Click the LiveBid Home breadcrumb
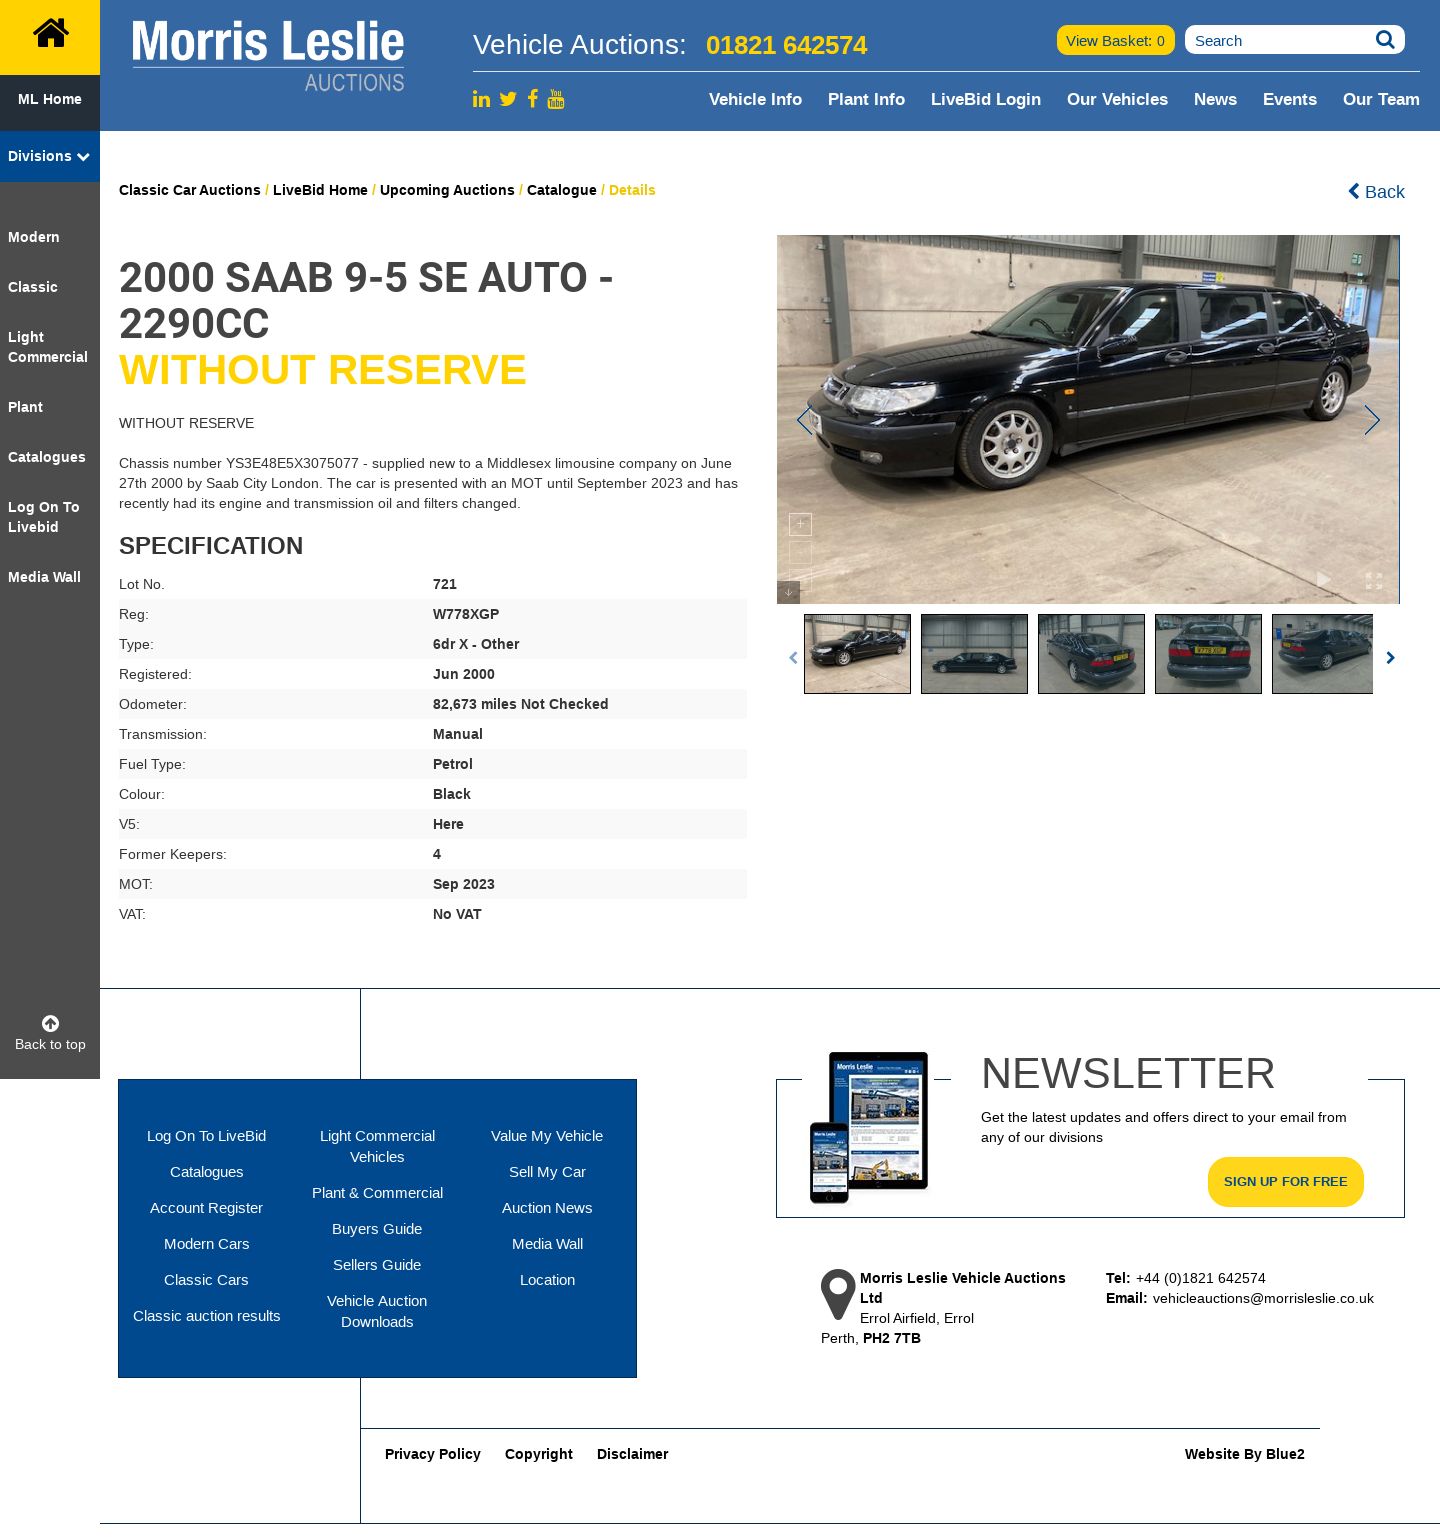 pos(320,190)
